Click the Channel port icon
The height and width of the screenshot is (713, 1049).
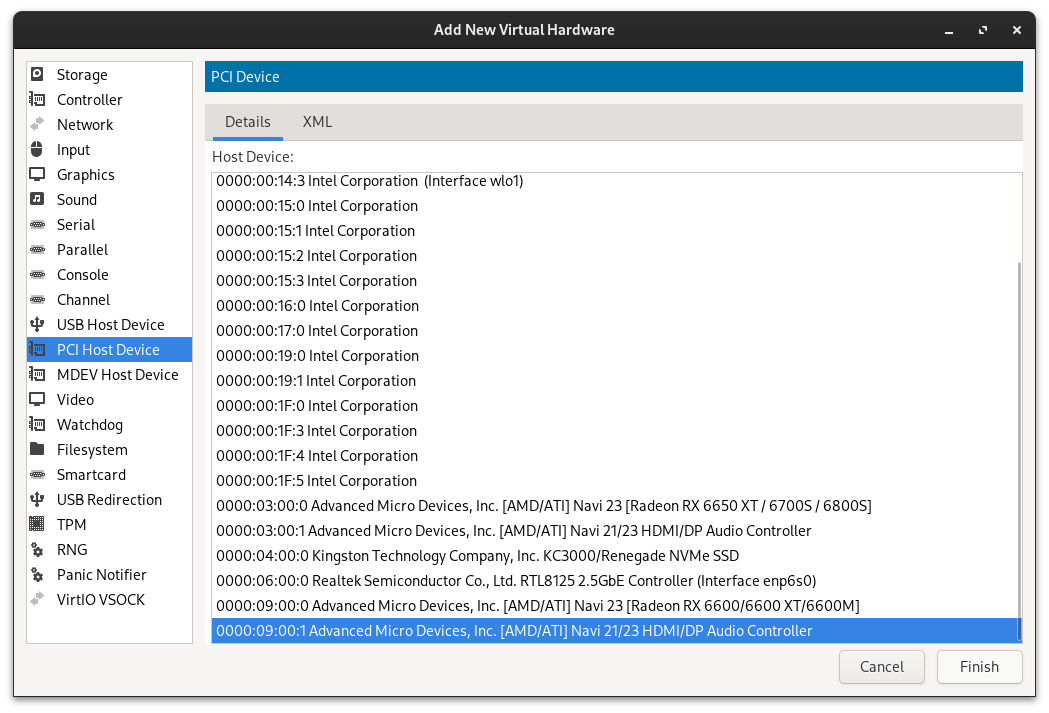(37, 300)
